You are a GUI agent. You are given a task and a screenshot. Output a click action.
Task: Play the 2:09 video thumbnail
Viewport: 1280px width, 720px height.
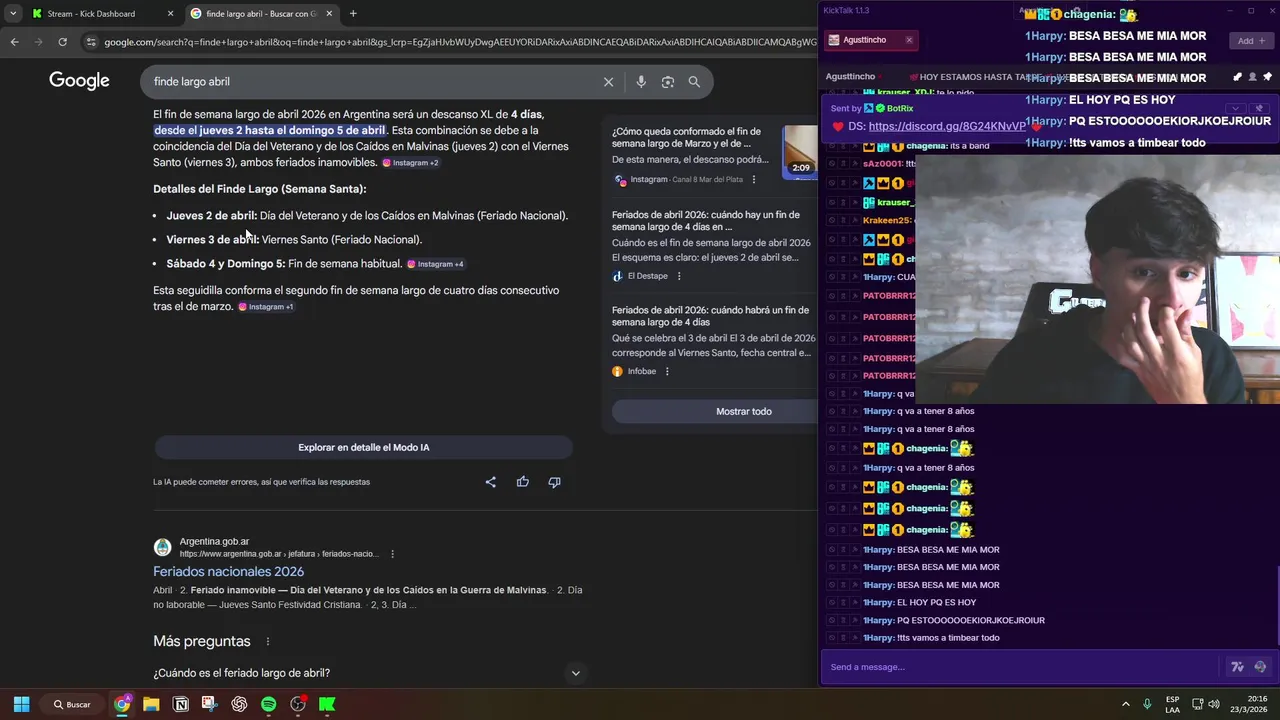(801, 151)
